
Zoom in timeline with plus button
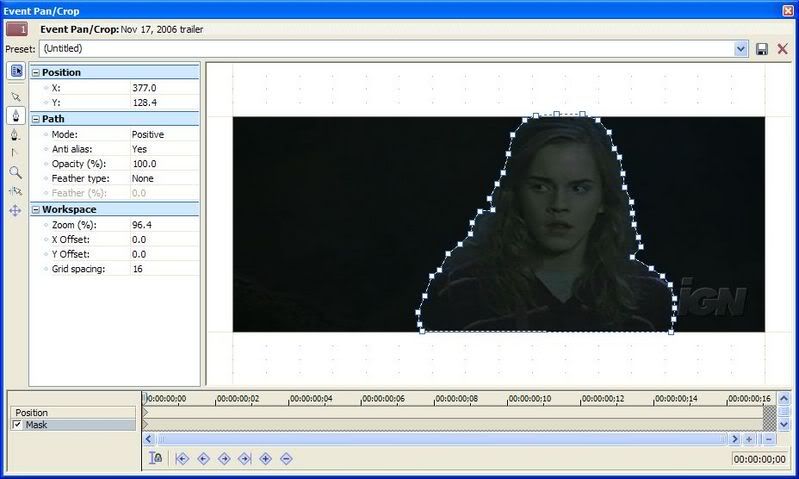(x=749, y=439)
